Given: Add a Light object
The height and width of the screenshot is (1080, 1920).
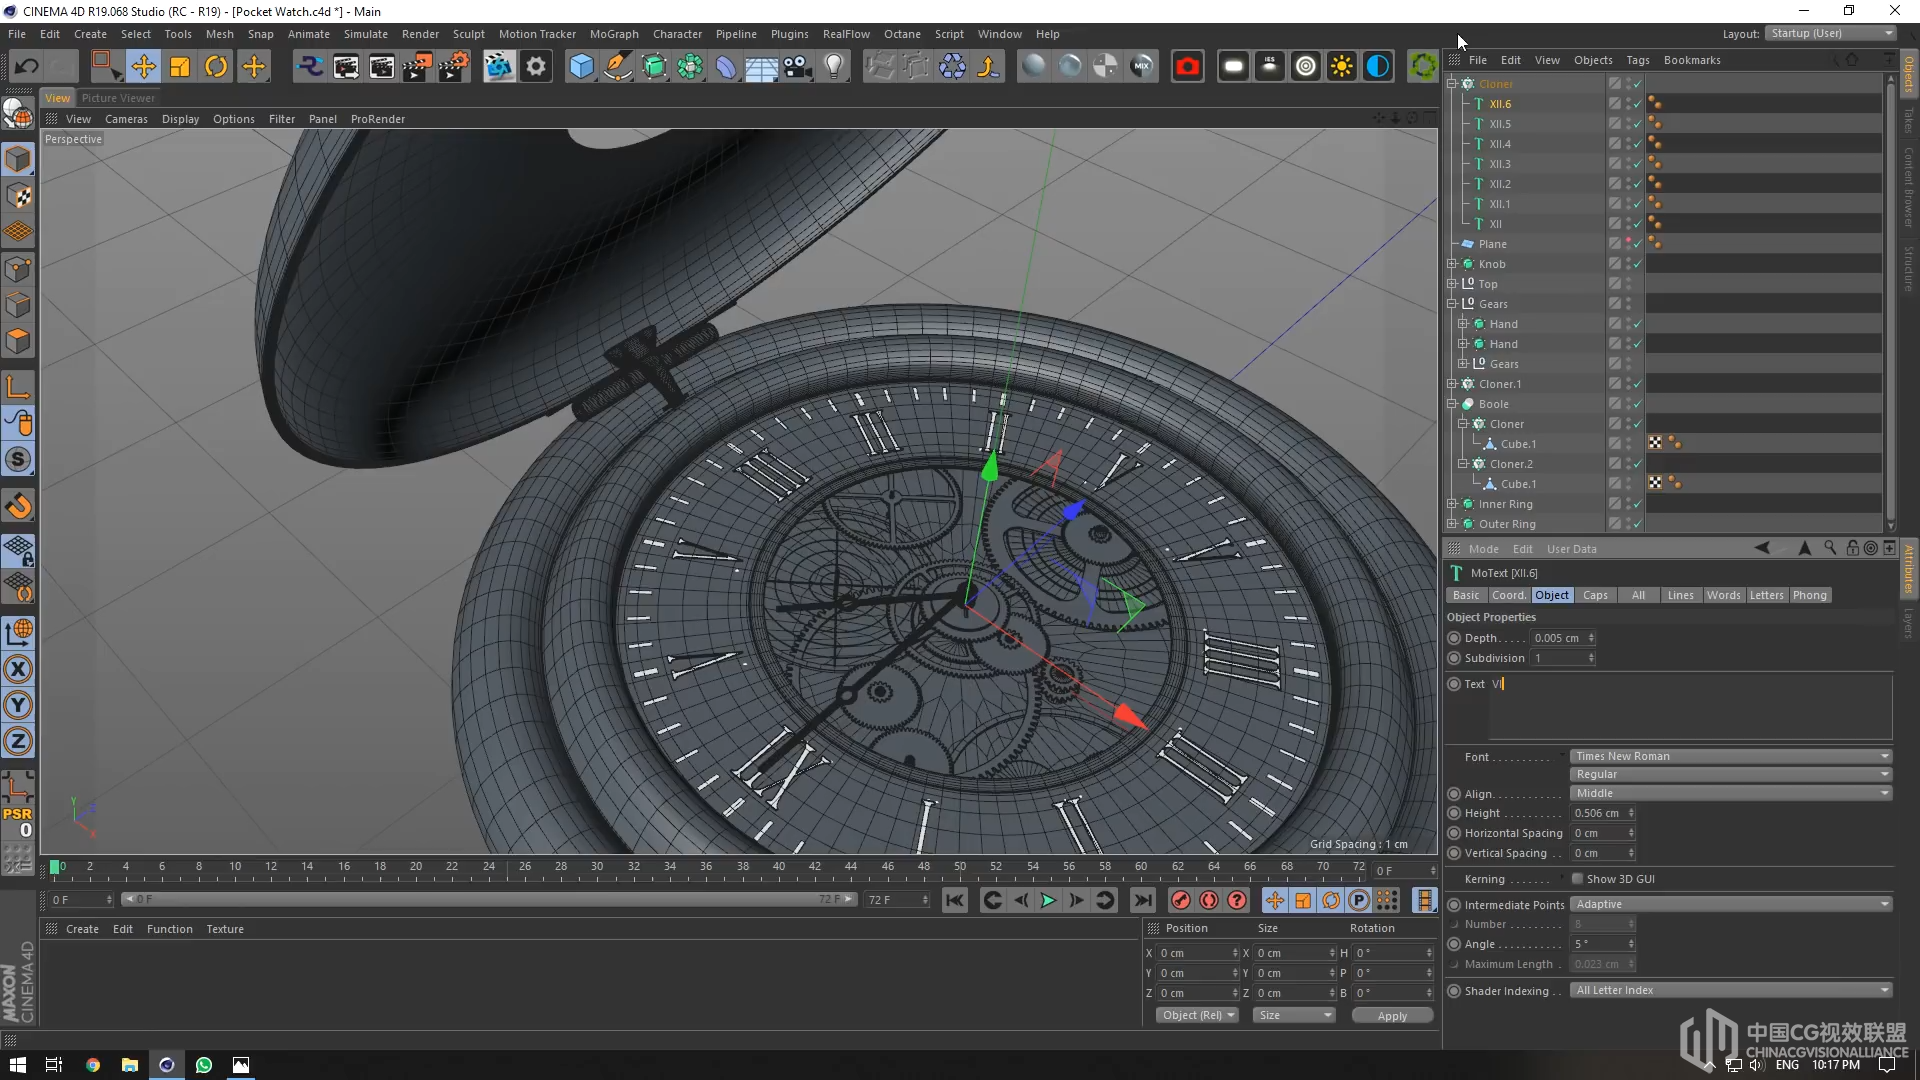Looking at the screenshot, I should click(x=834, y=67).
